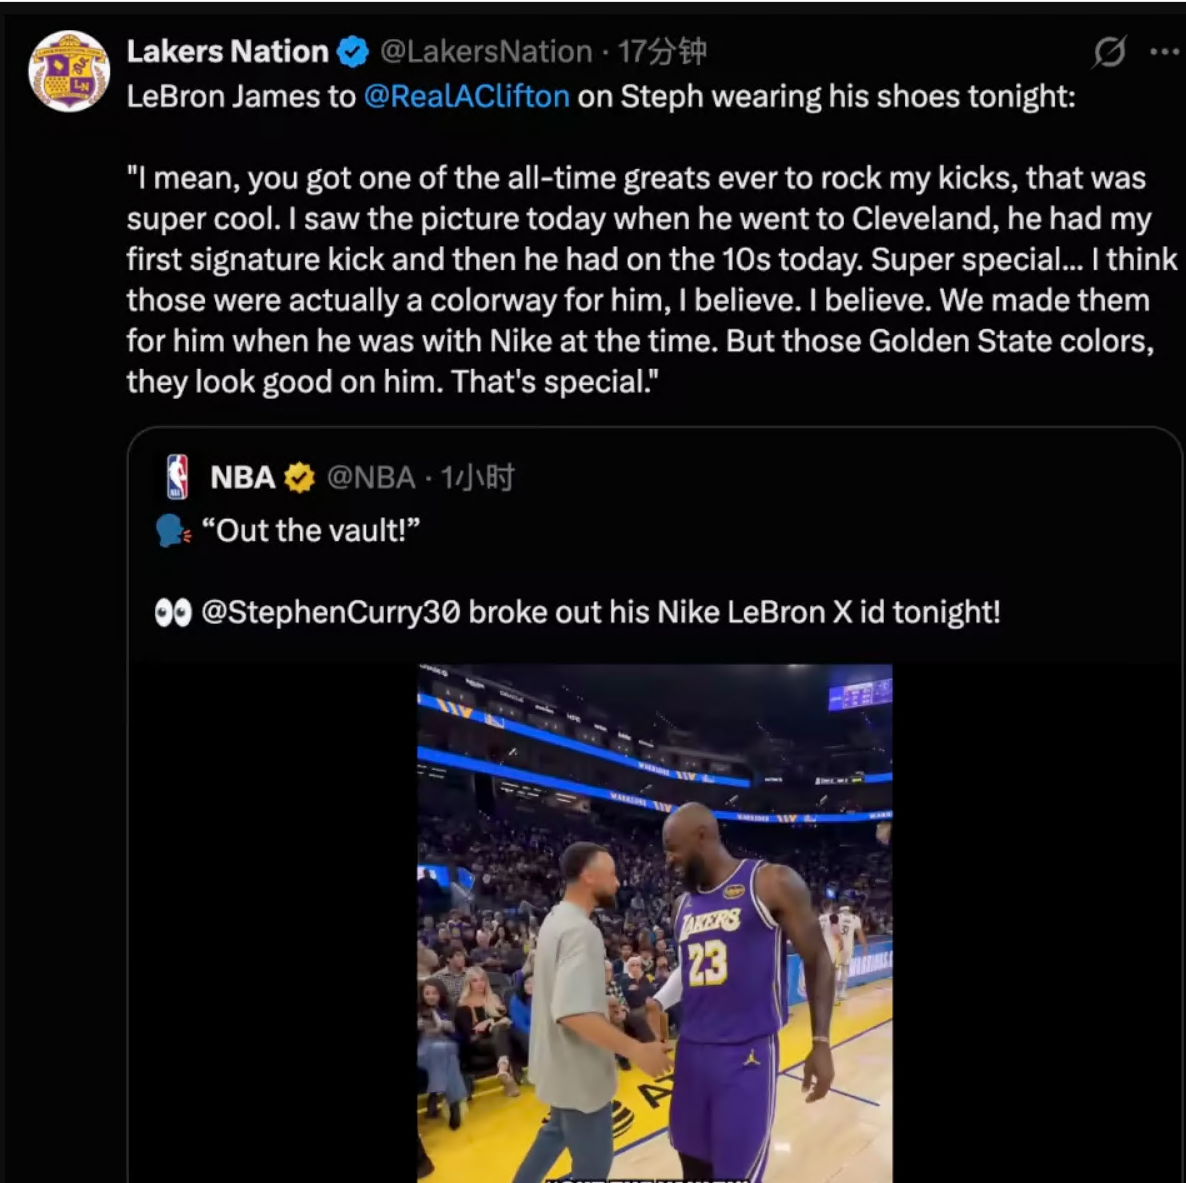Open the @NBA handle

pyautogui.click(x=371, y=478)
